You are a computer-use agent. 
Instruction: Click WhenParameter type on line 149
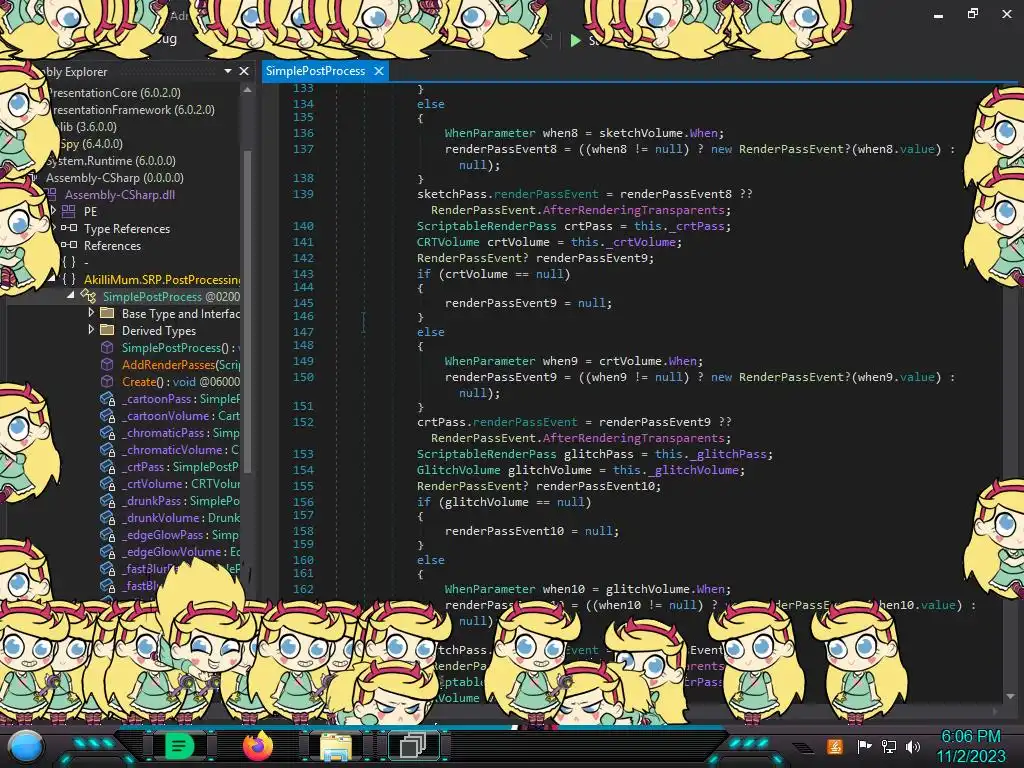490,360
